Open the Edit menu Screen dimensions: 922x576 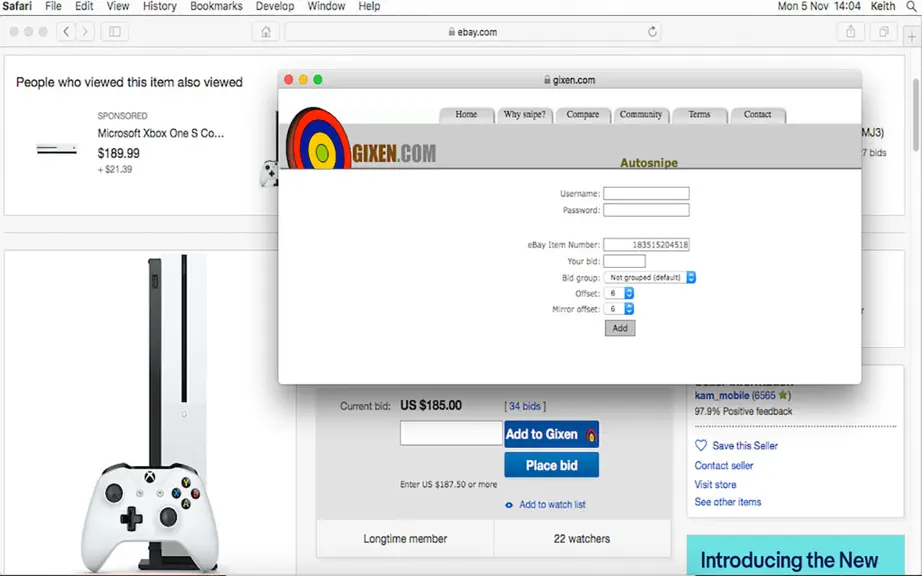coord(84,6)
